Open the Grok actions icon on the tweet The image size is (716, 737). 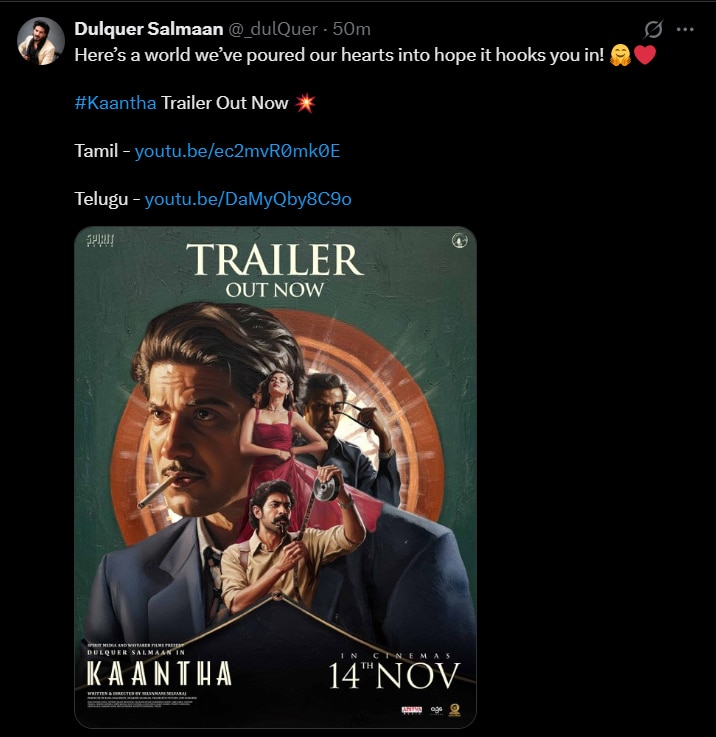click(654, 29)
